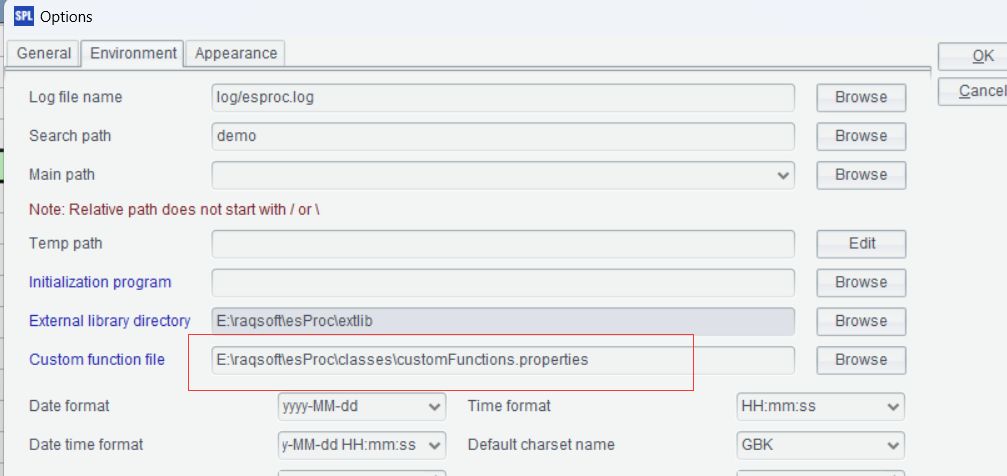The image size is (1007, 476).
Task: Open the Date time format dropdown
Action: (435, 444)
